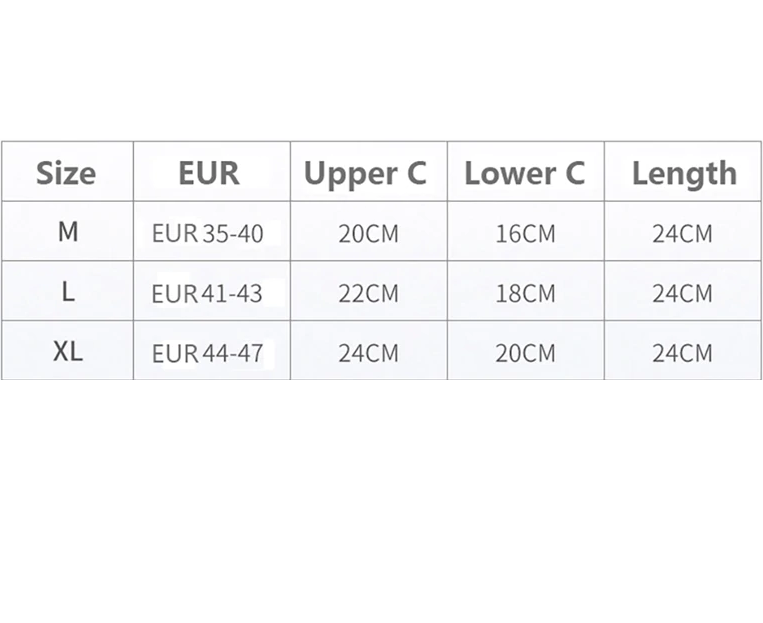This screenshot has width=763, height=623.
Task: Click the EUR 44-47 cell
Action: click(208, 353)
